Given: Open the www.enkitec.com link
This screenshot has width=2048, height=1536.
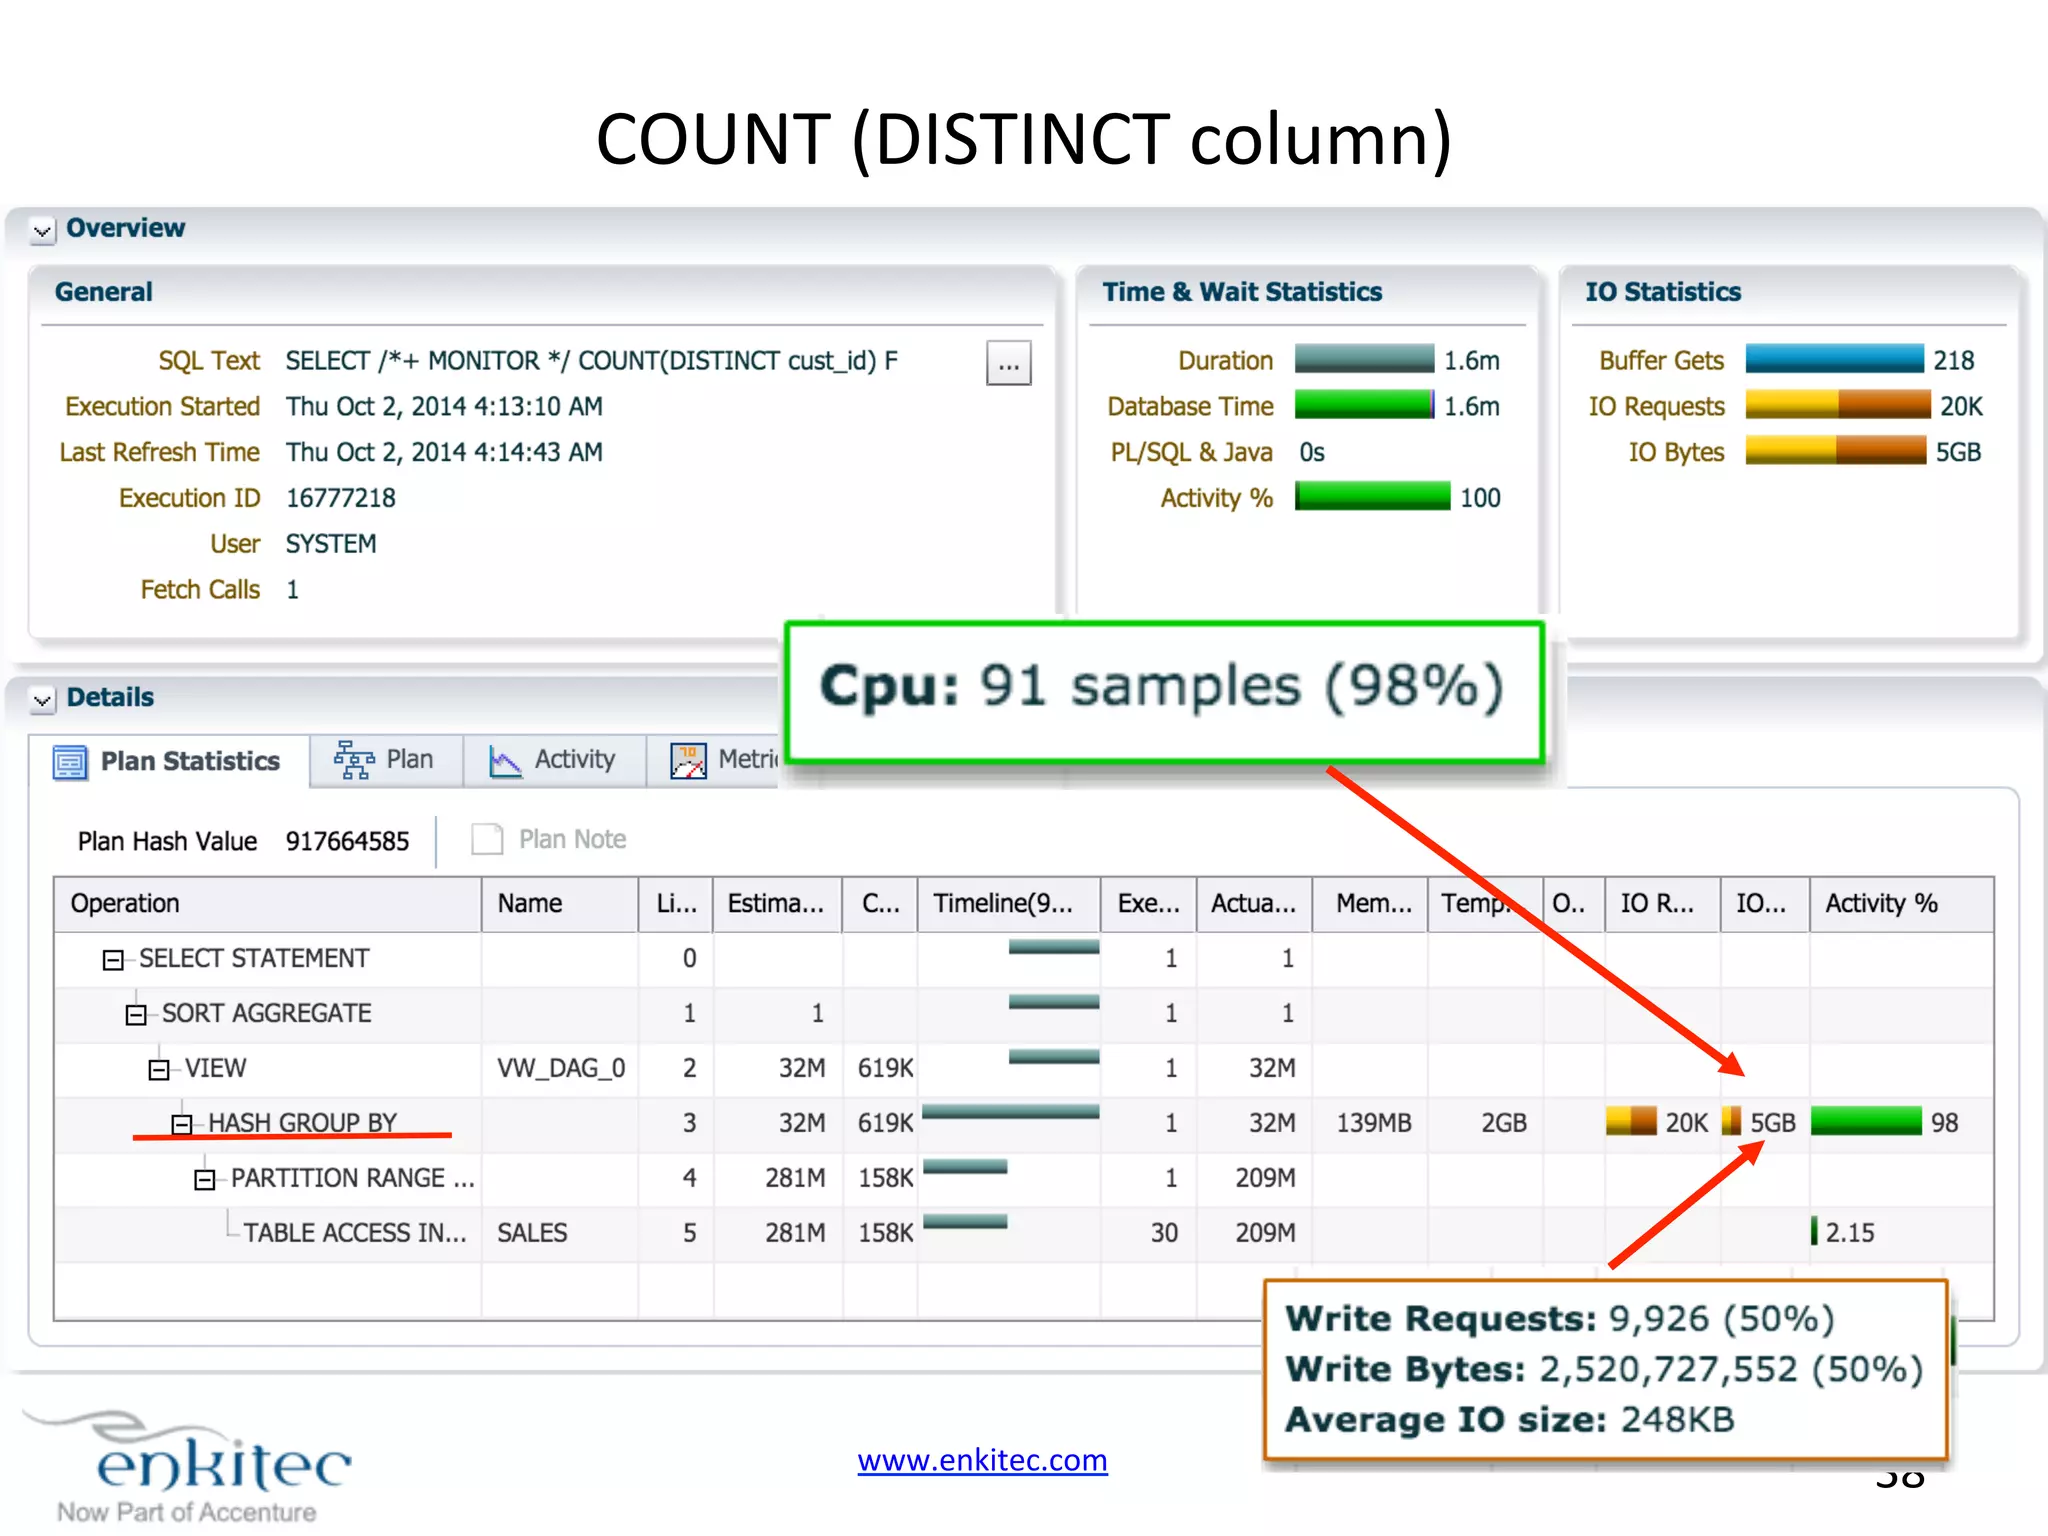Looking at the screenshot, I should click(x=982, y=1460).
